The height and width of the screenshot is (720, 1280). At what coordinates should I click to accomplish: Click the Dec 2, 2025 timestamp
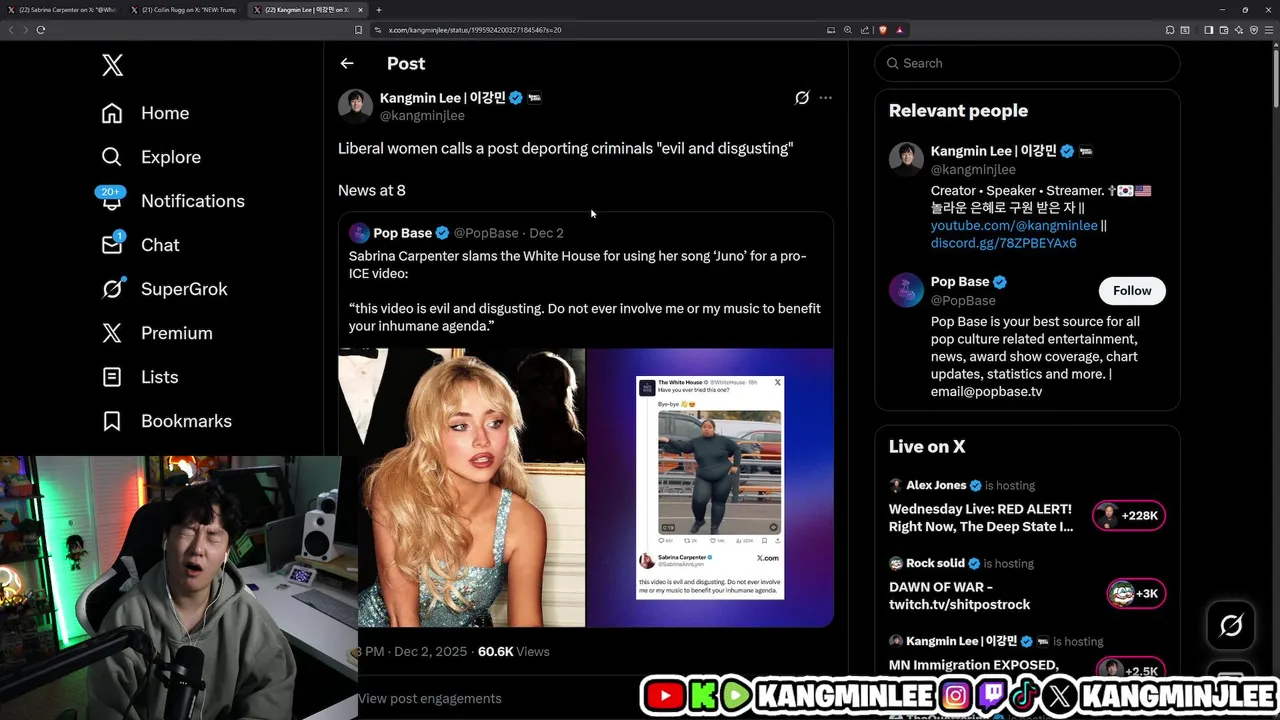pyautogui.click(x=430, y=651)
